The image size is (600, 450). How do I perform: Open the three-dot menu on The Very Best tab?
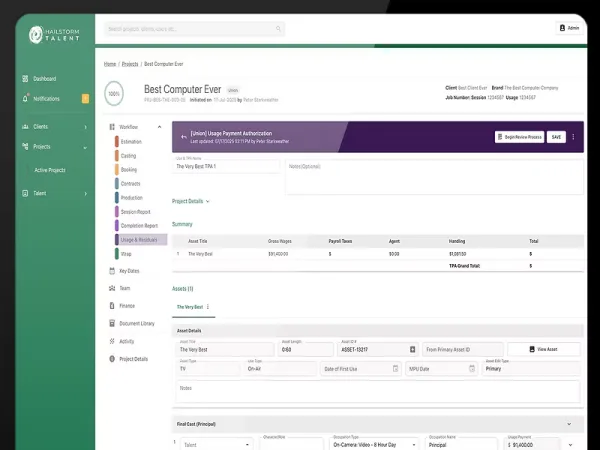[208, 307]
